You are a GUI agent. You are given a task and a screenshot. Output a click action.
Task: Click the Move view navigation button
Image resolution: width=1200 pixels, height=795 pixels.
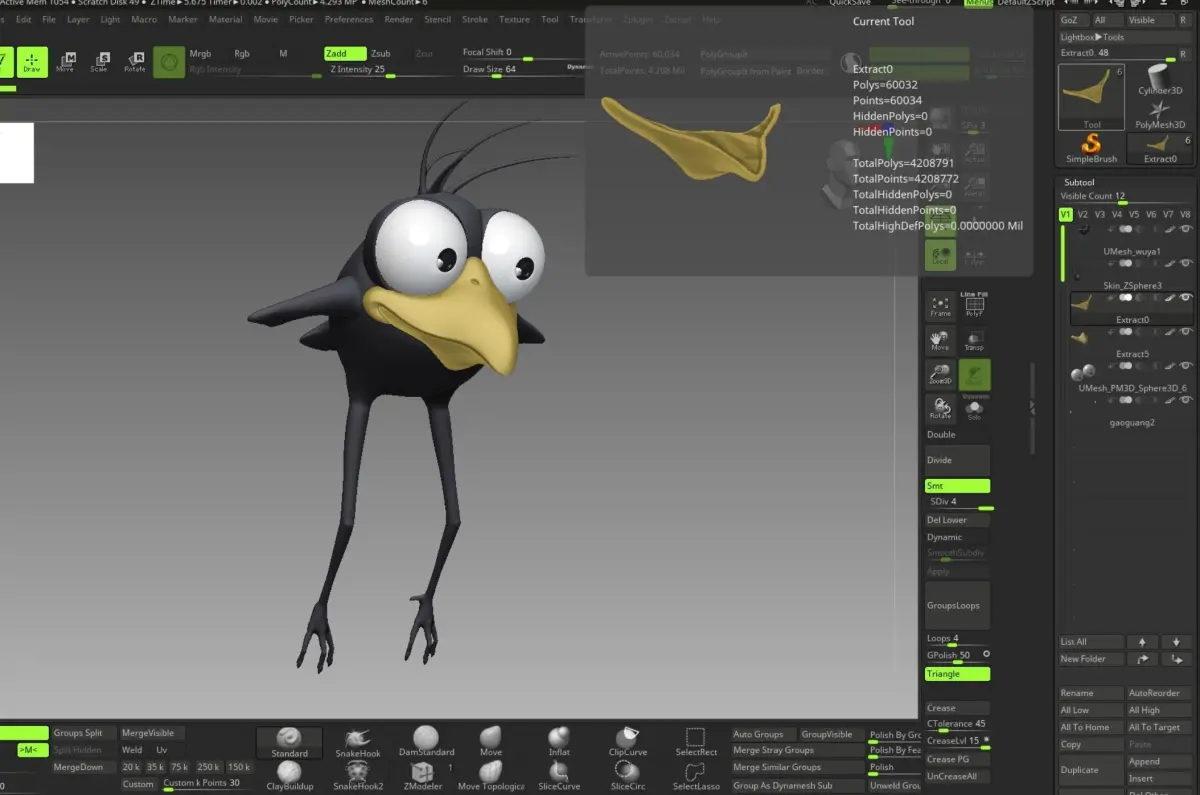(x=940, y=340)
